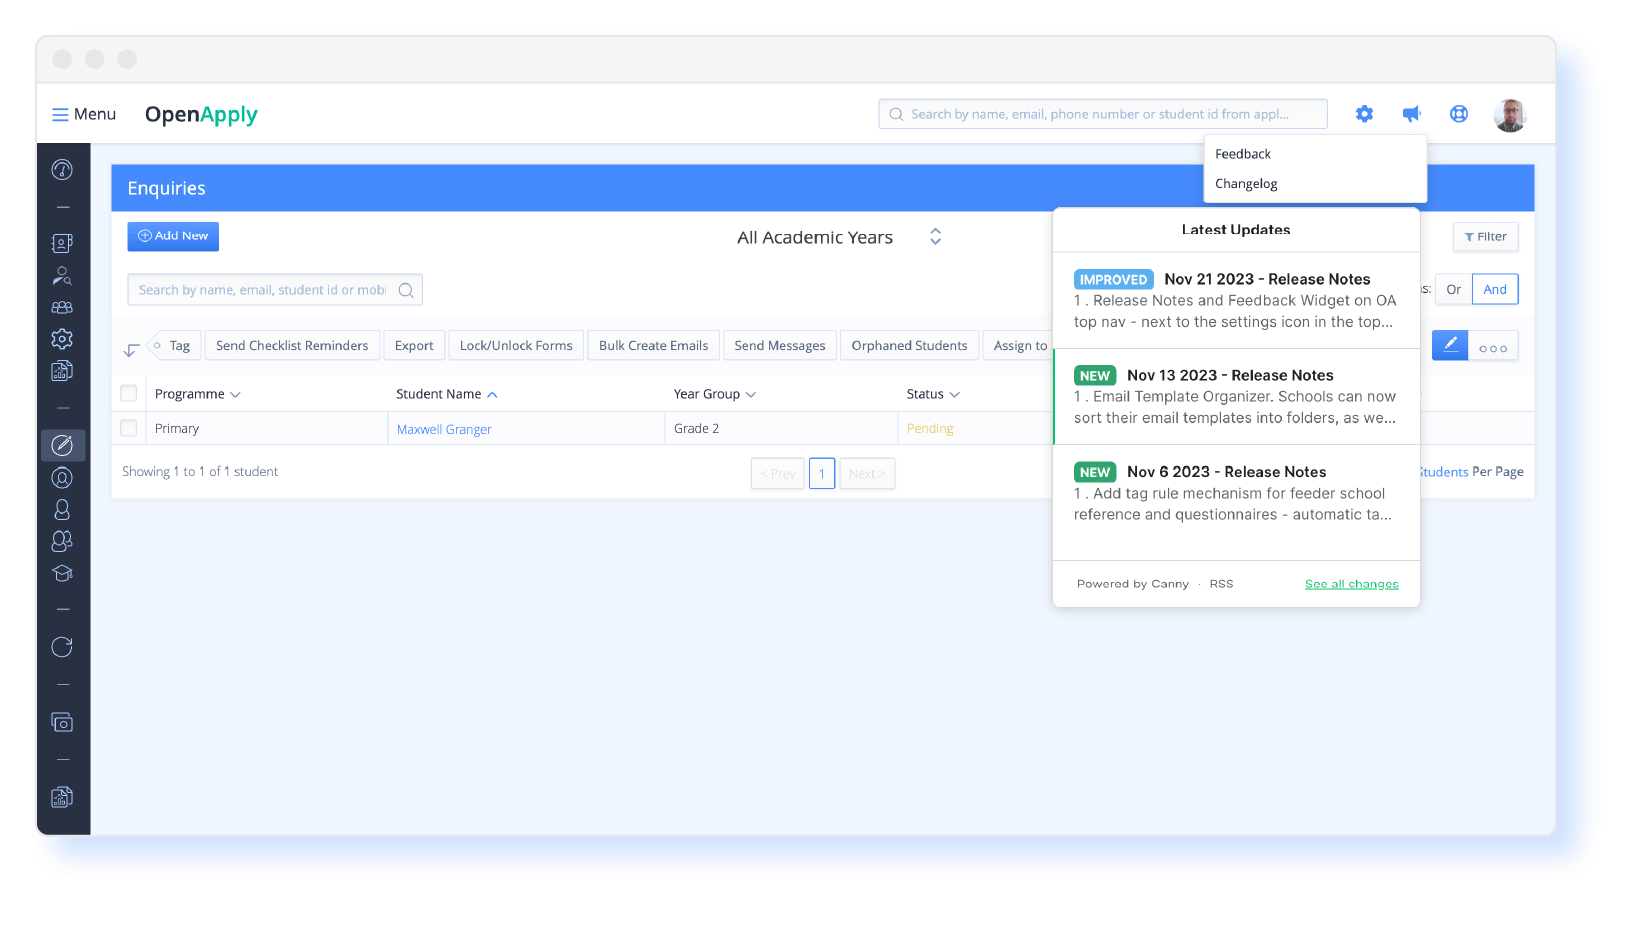Image resolution: width=1648 pixels, height=936 pixels.
Task: Open Maxwell Granger student link
Action: coord(444,429)
